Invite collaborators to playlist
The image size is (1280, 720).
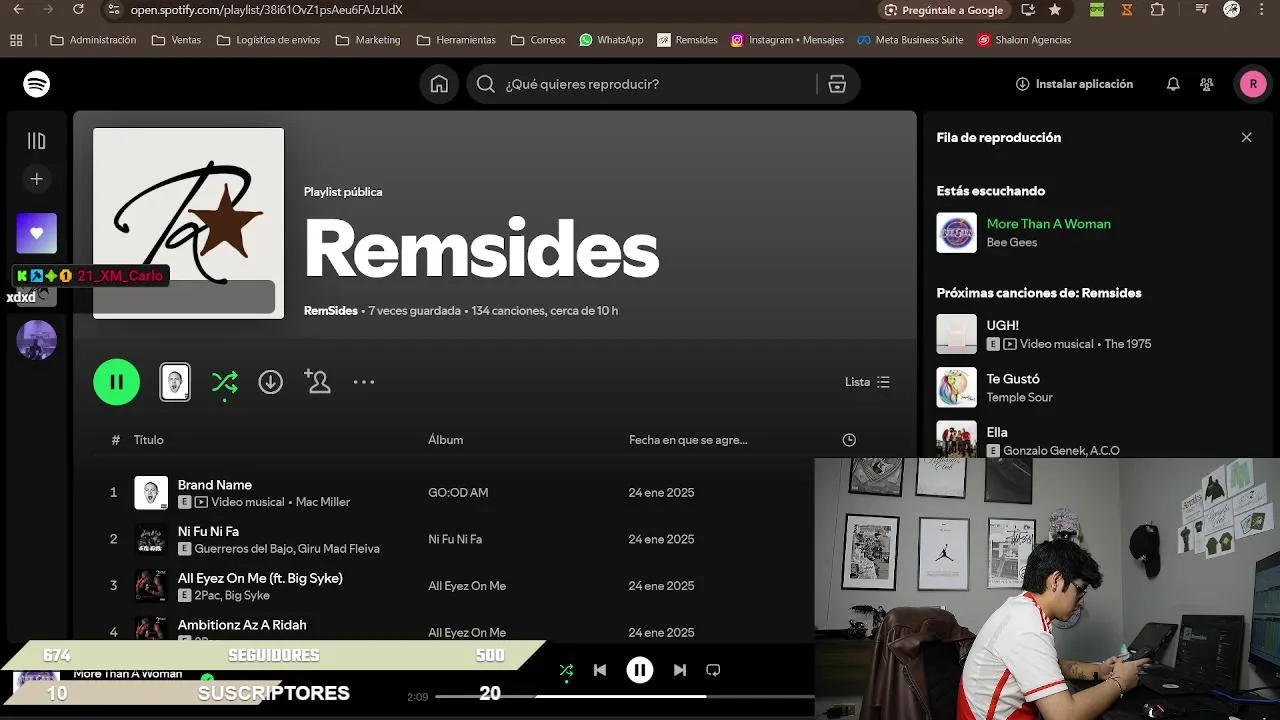(317, 382)
